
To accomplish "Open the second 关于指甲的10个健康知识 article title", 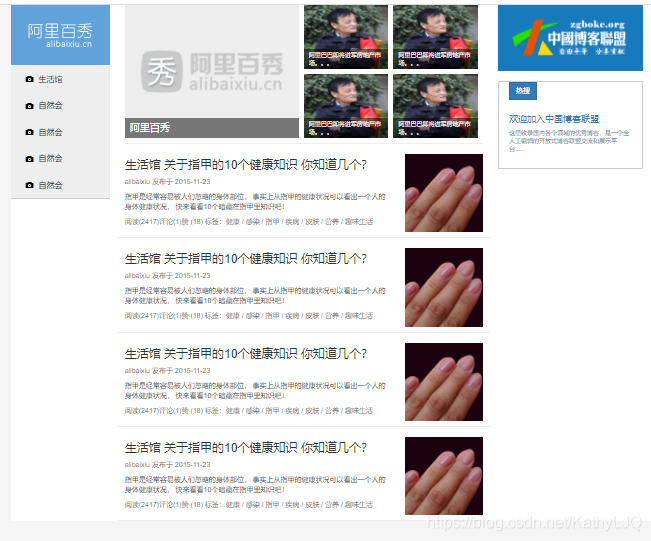I will click(x=246, y=259).
